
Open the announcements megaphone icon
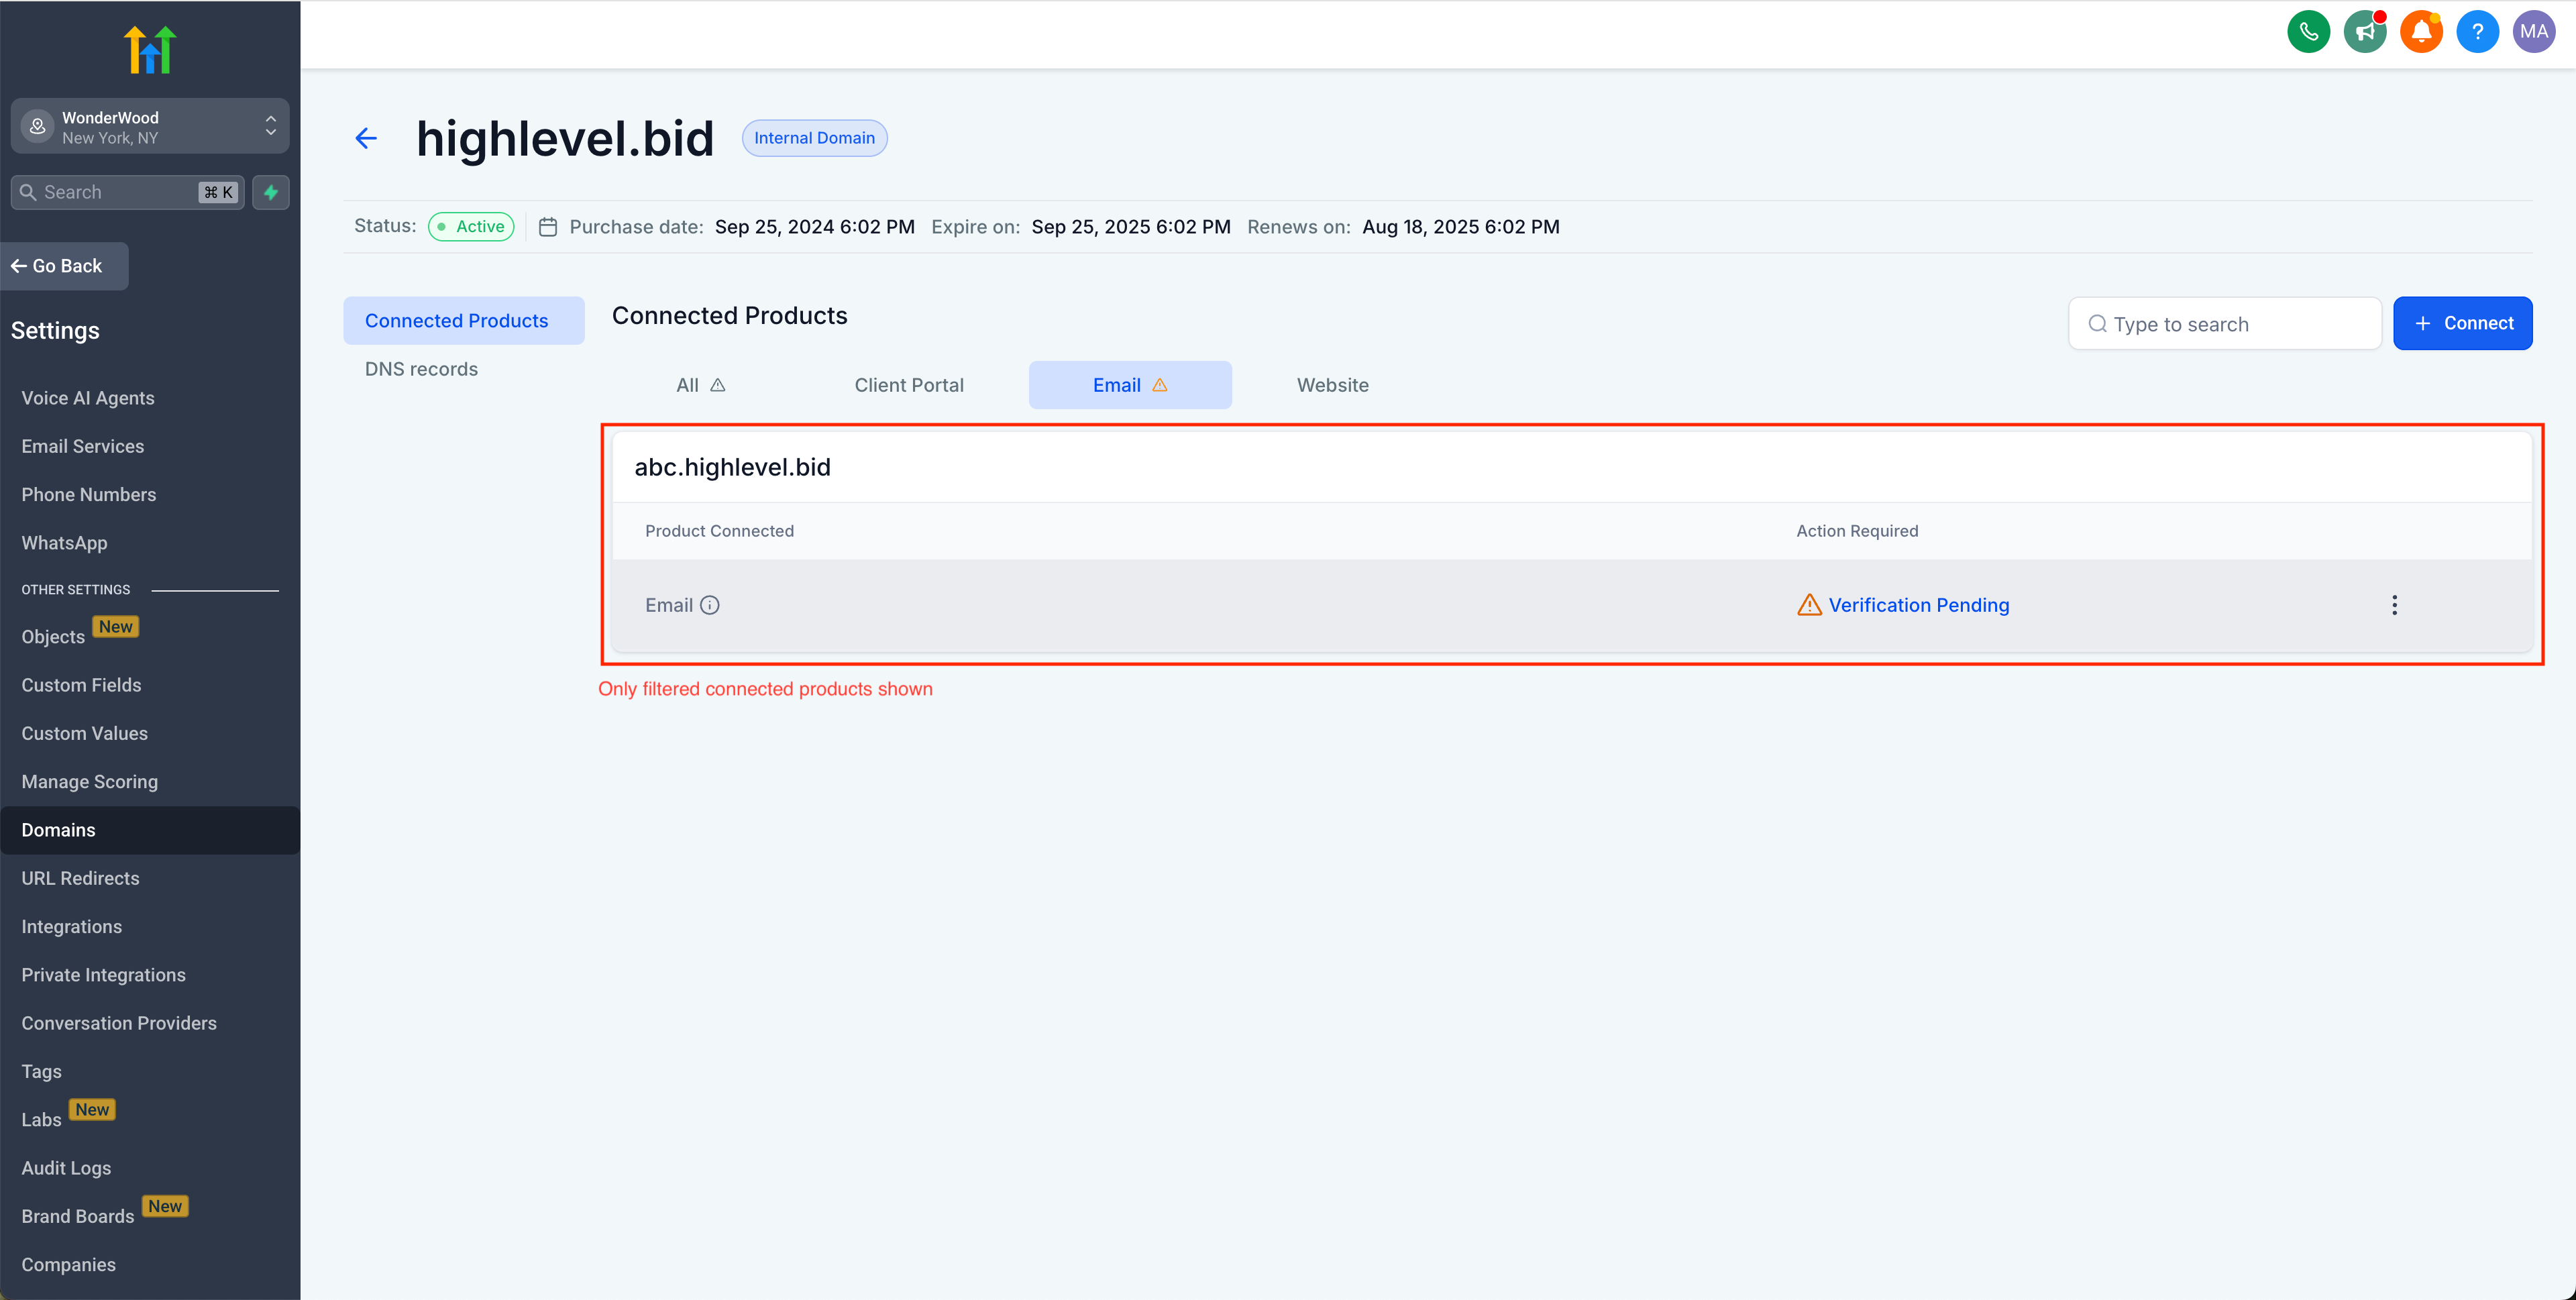coord(2365,31)
